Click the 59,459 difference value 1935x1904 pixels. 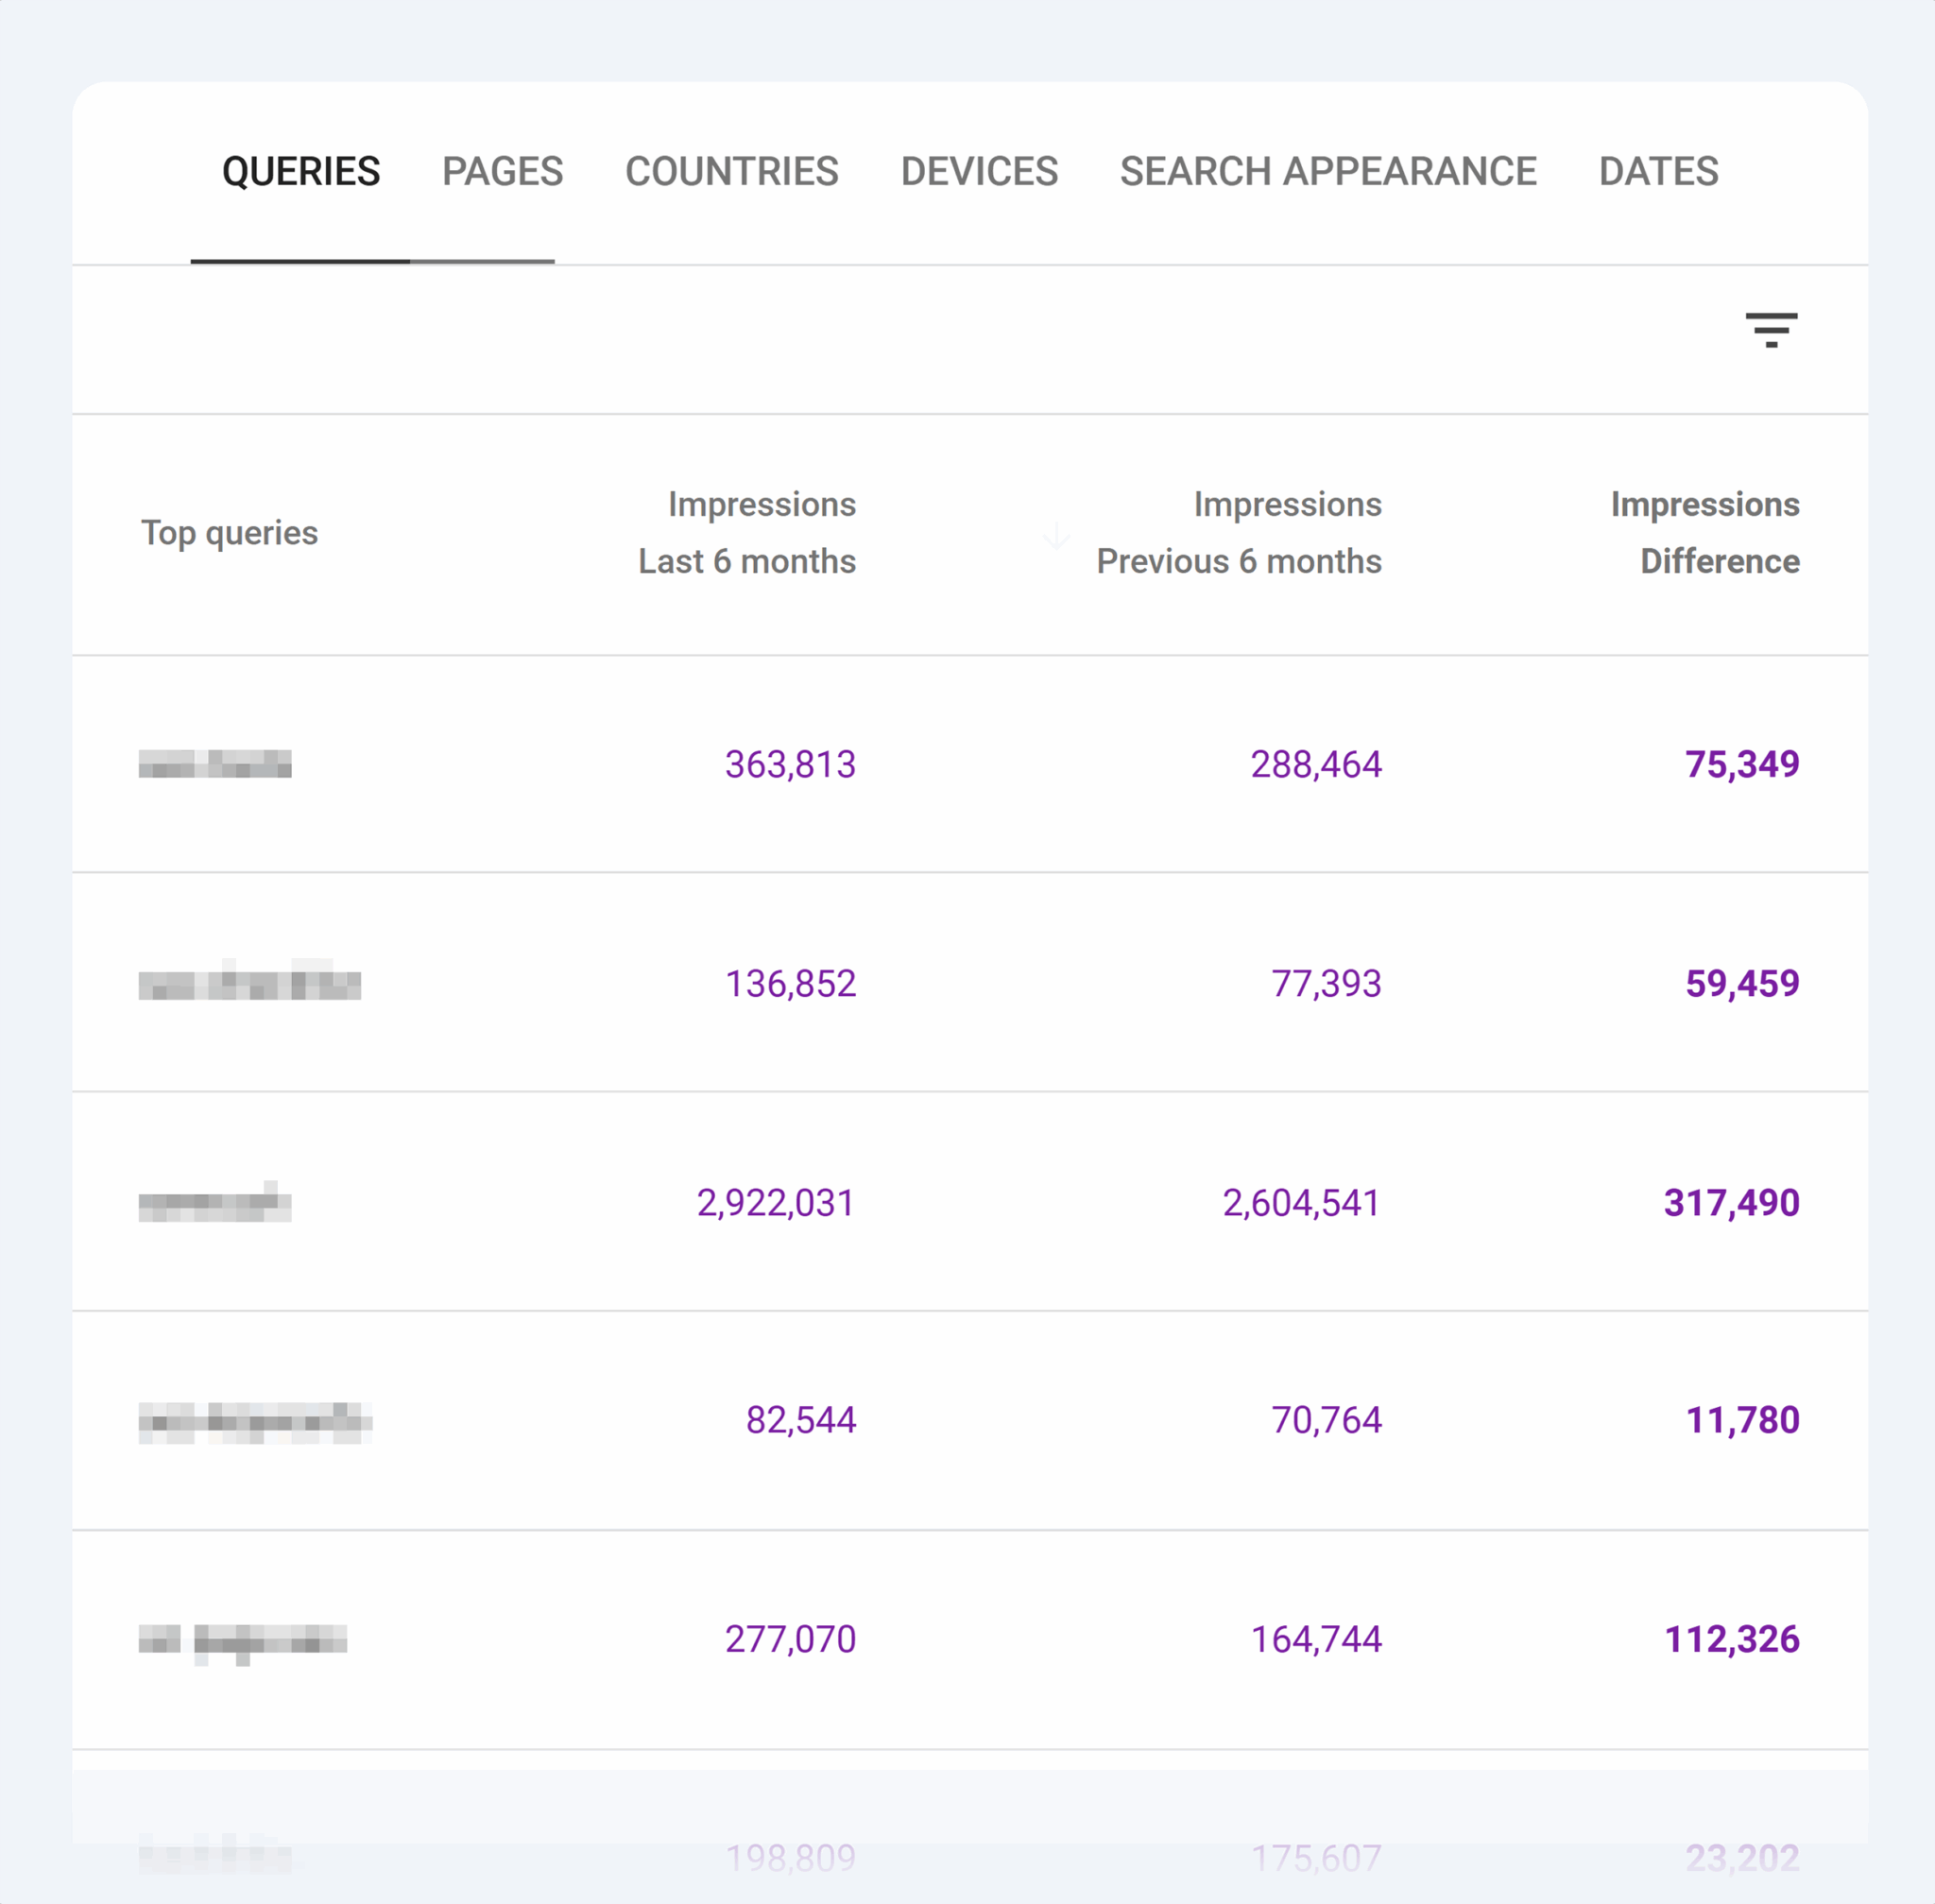[x=1742, y=983]
